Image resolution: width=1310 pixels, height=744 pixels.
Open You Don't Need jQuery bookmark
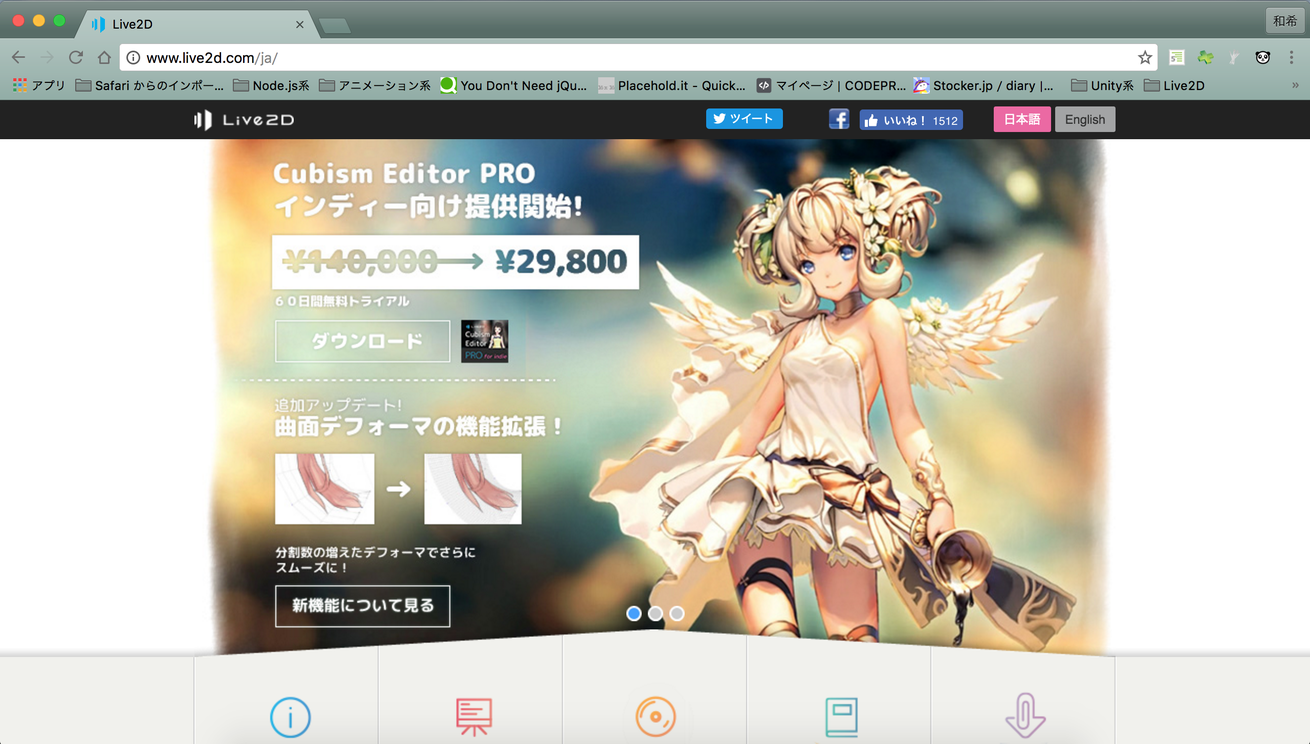514,86
